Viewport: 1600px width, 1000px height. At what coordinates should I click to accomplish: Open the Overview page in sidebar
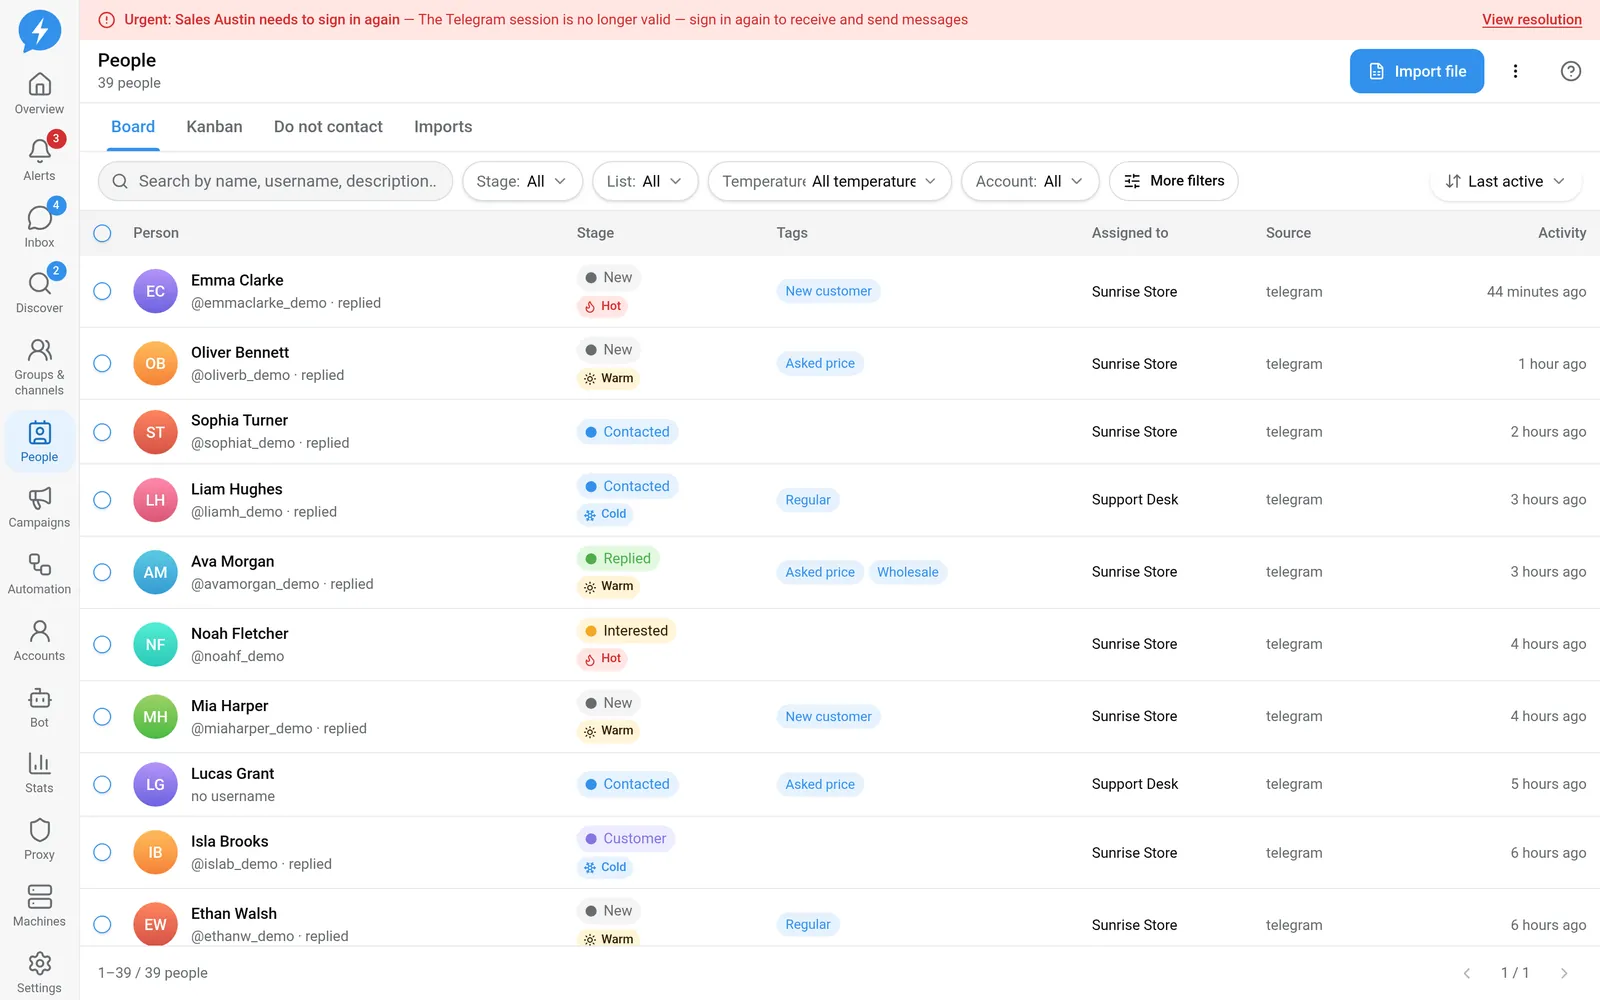(39, 94)
